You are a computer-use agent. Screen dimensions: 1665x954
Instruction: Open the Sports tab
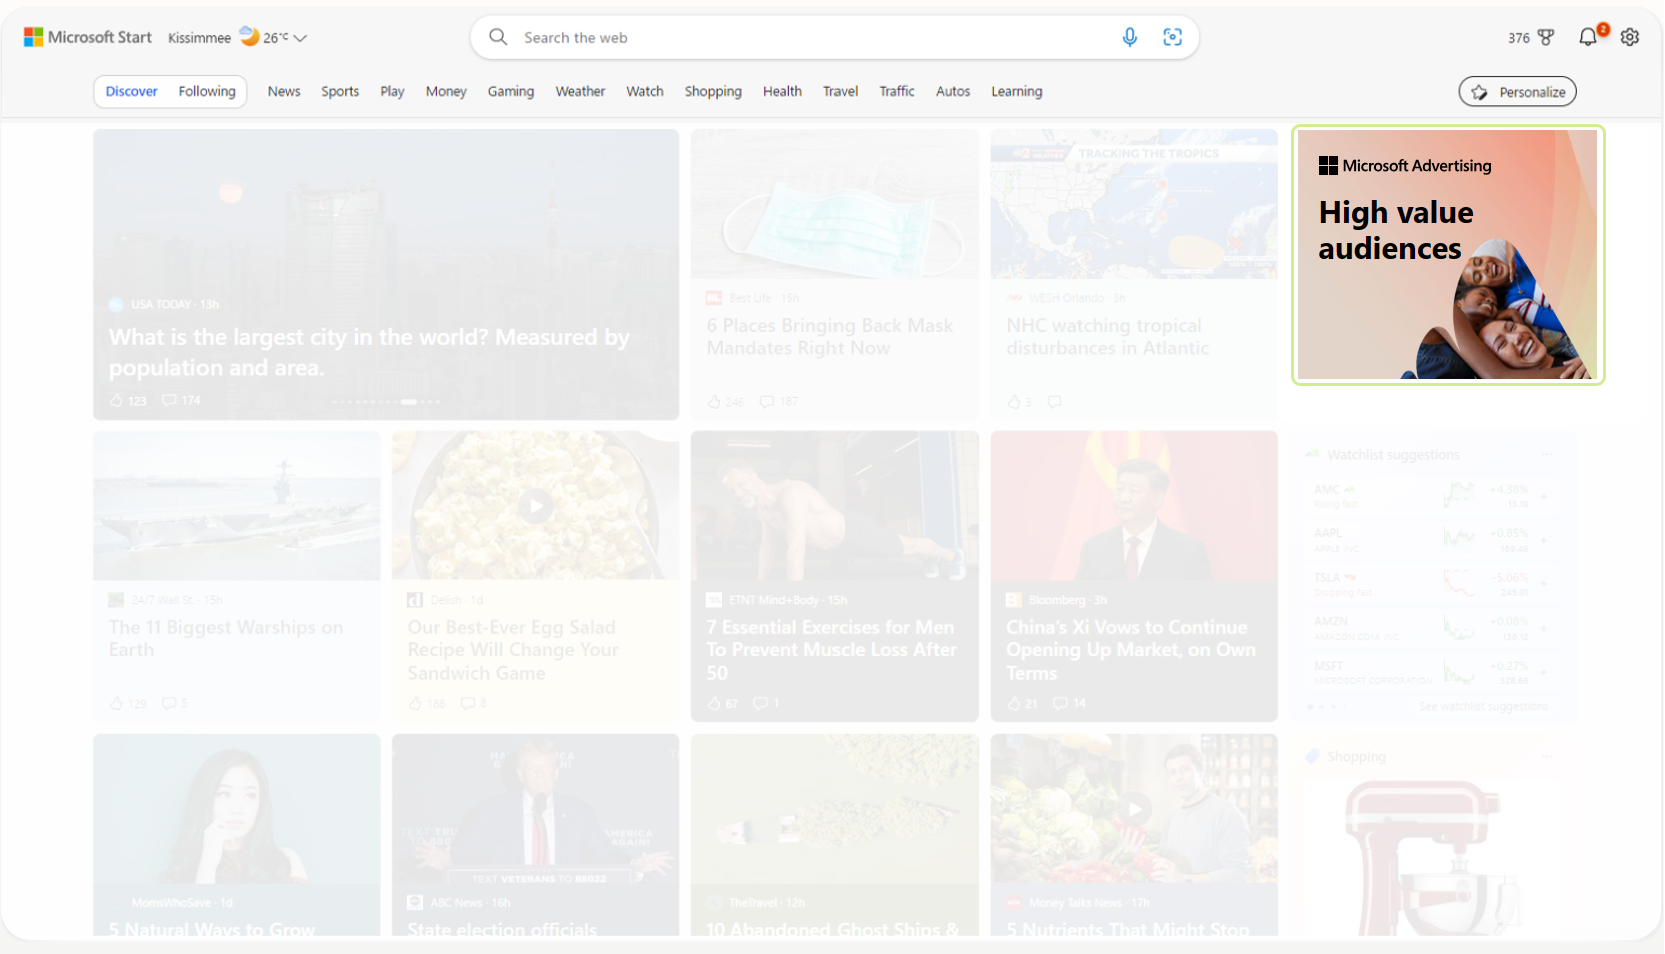pos(340,91)
